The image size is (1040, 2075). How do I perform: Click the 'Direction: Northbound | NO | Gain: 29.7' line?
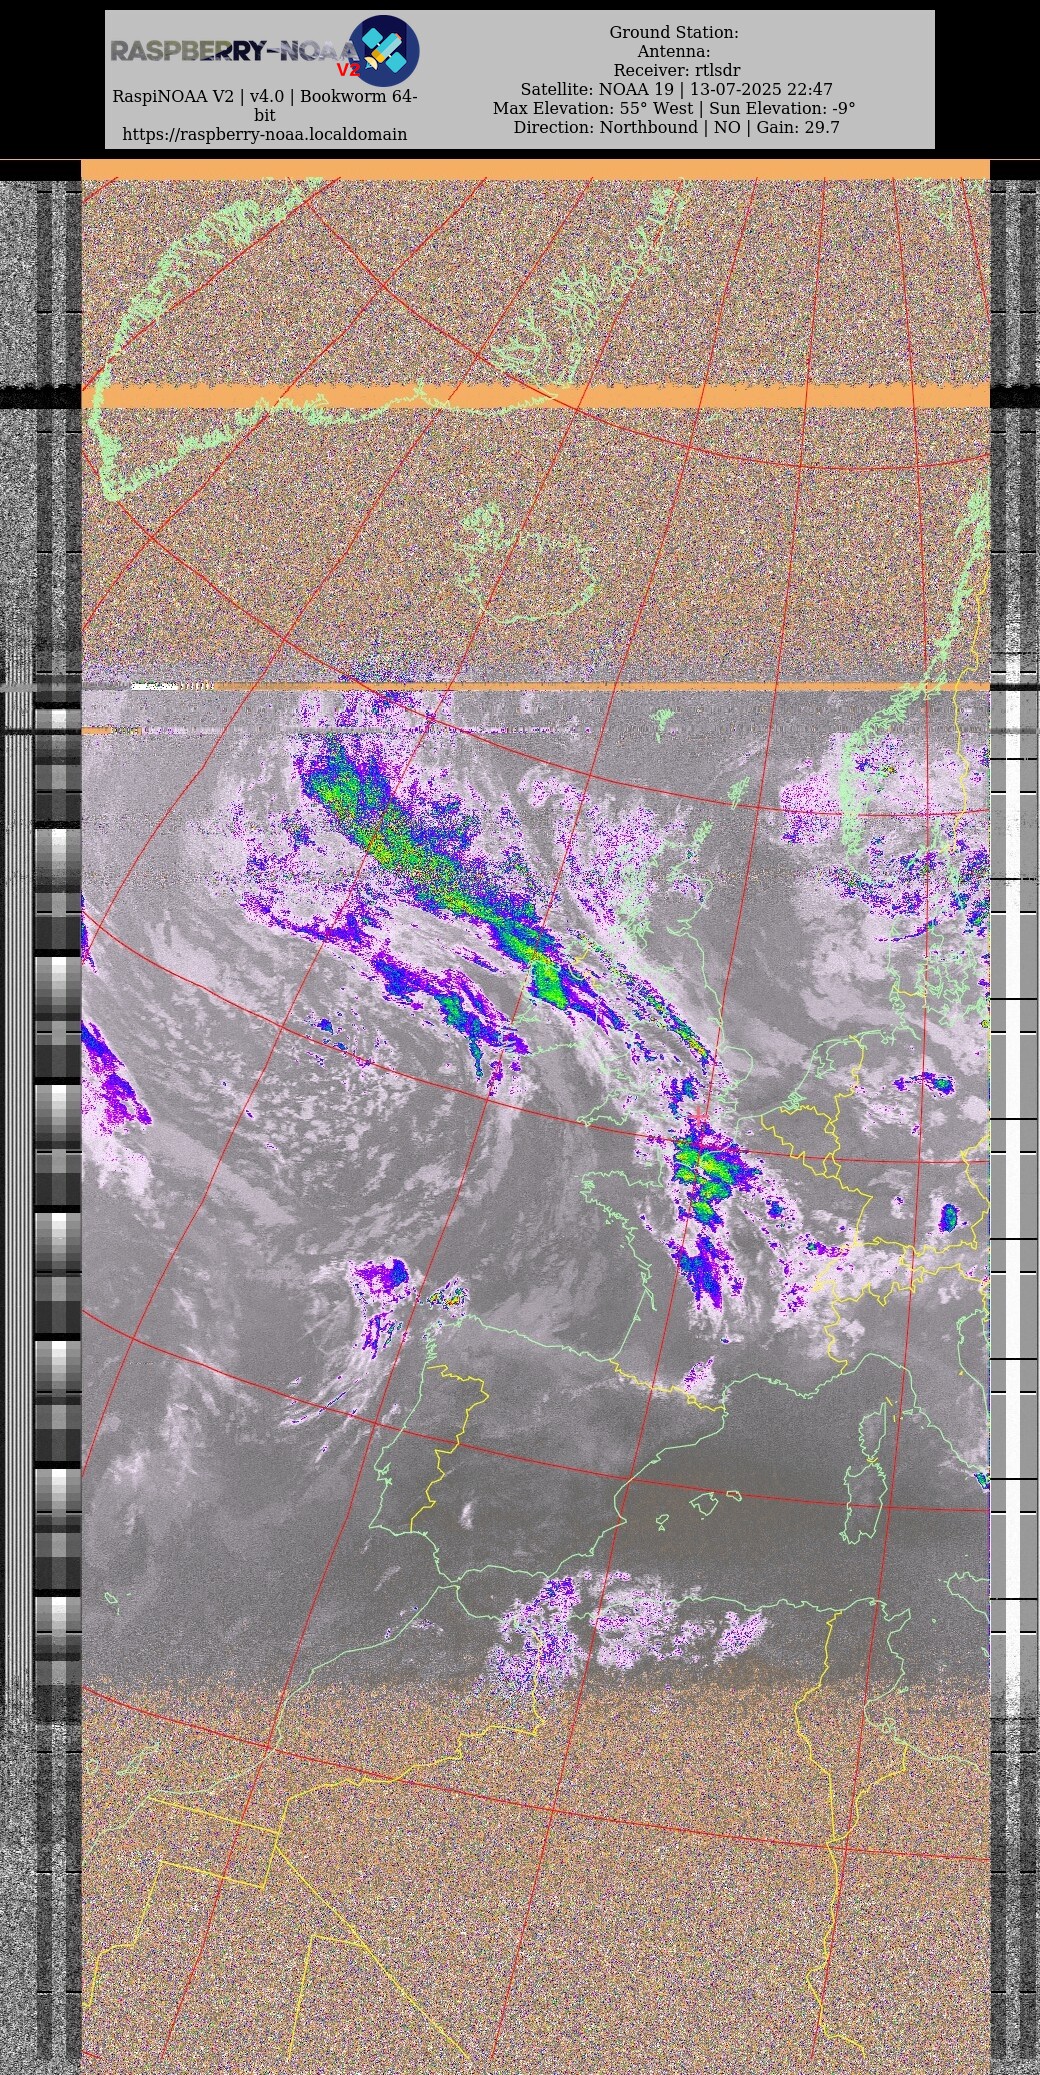click(676, 127)
